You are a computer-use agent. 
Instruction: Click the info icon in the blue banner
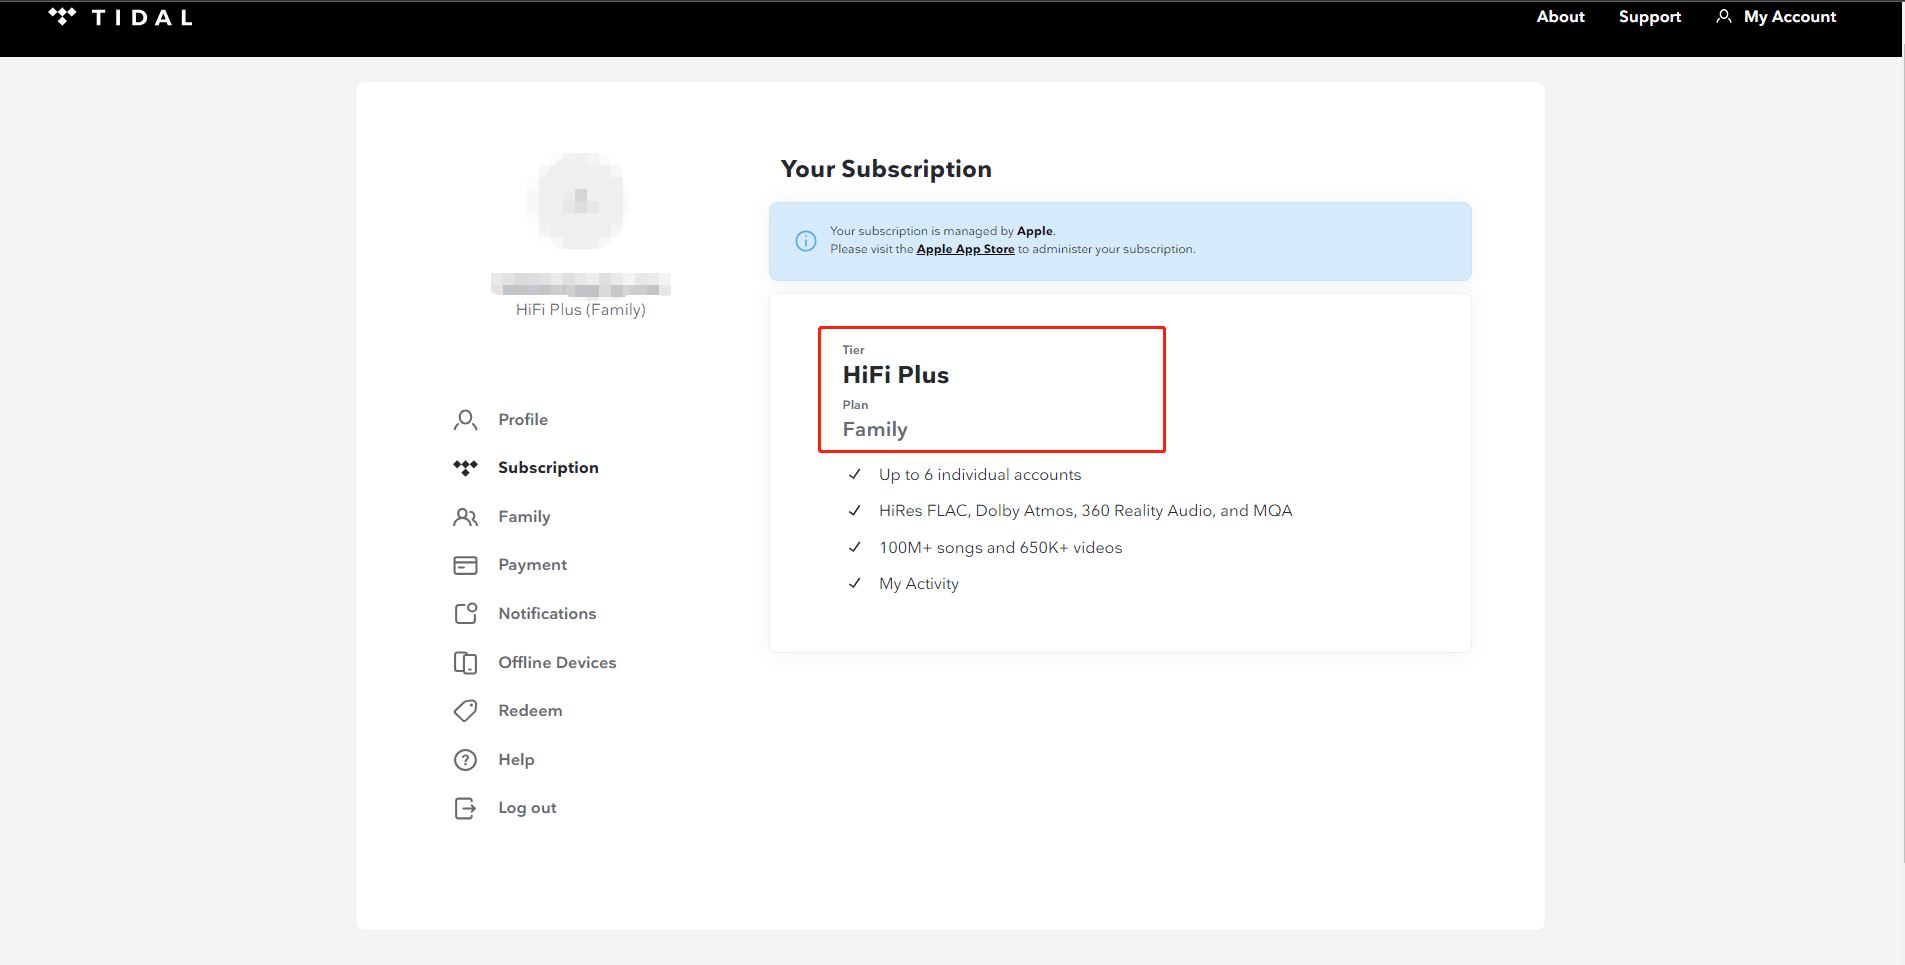806,241
